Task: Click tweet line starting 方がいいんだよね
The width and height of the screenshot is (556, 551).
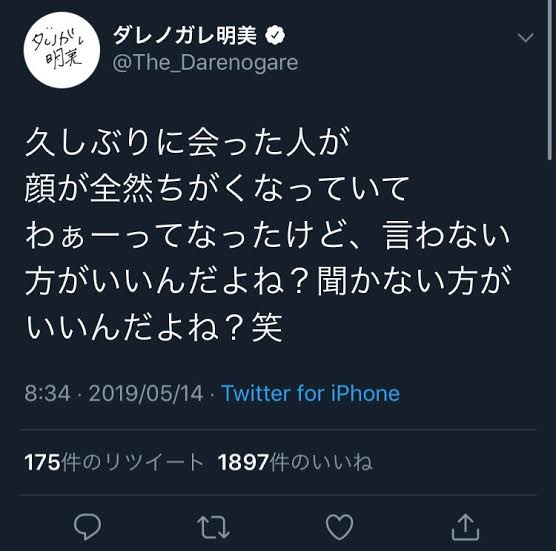Action: [268, 281]
